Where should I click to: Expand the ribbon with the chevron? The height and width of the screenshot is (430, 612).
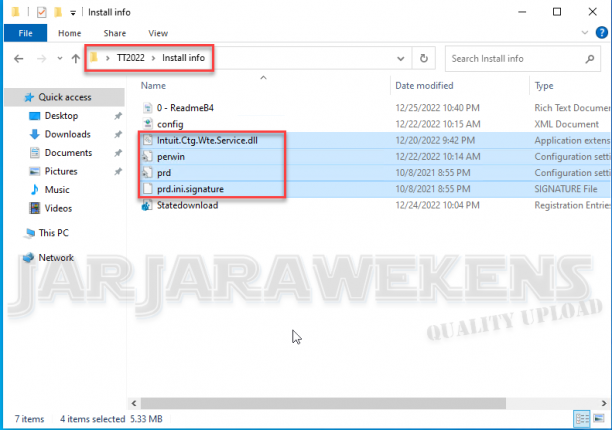(585, 32)
